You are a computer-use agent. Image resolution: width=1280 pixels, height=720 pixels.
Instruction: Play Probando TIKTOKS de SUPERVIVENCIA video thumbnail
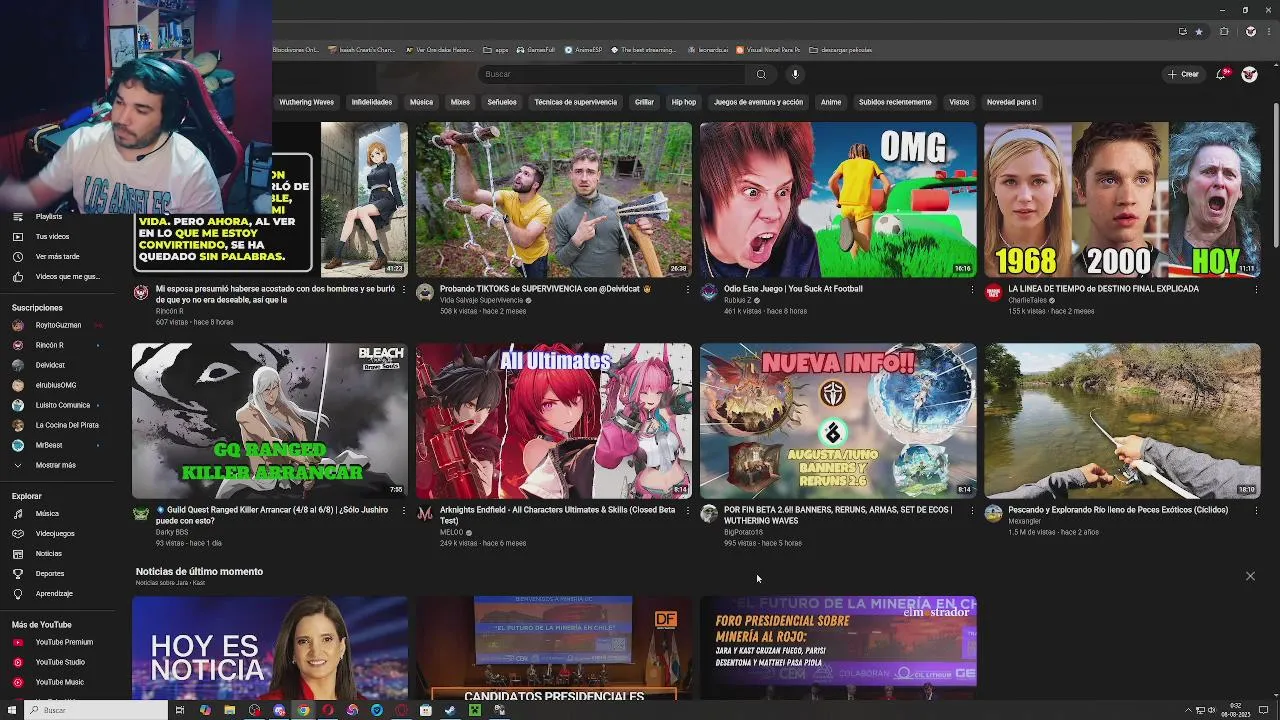click(554, 199)
